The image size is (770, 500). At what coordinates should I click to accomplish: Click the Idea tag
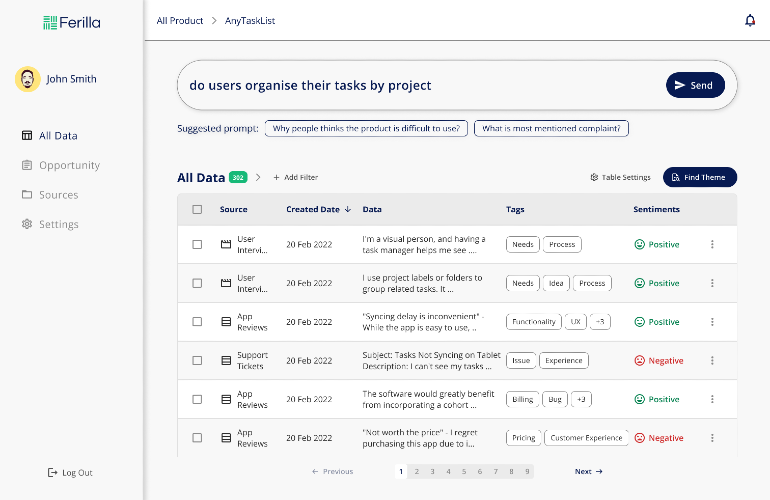click(556, 283)
